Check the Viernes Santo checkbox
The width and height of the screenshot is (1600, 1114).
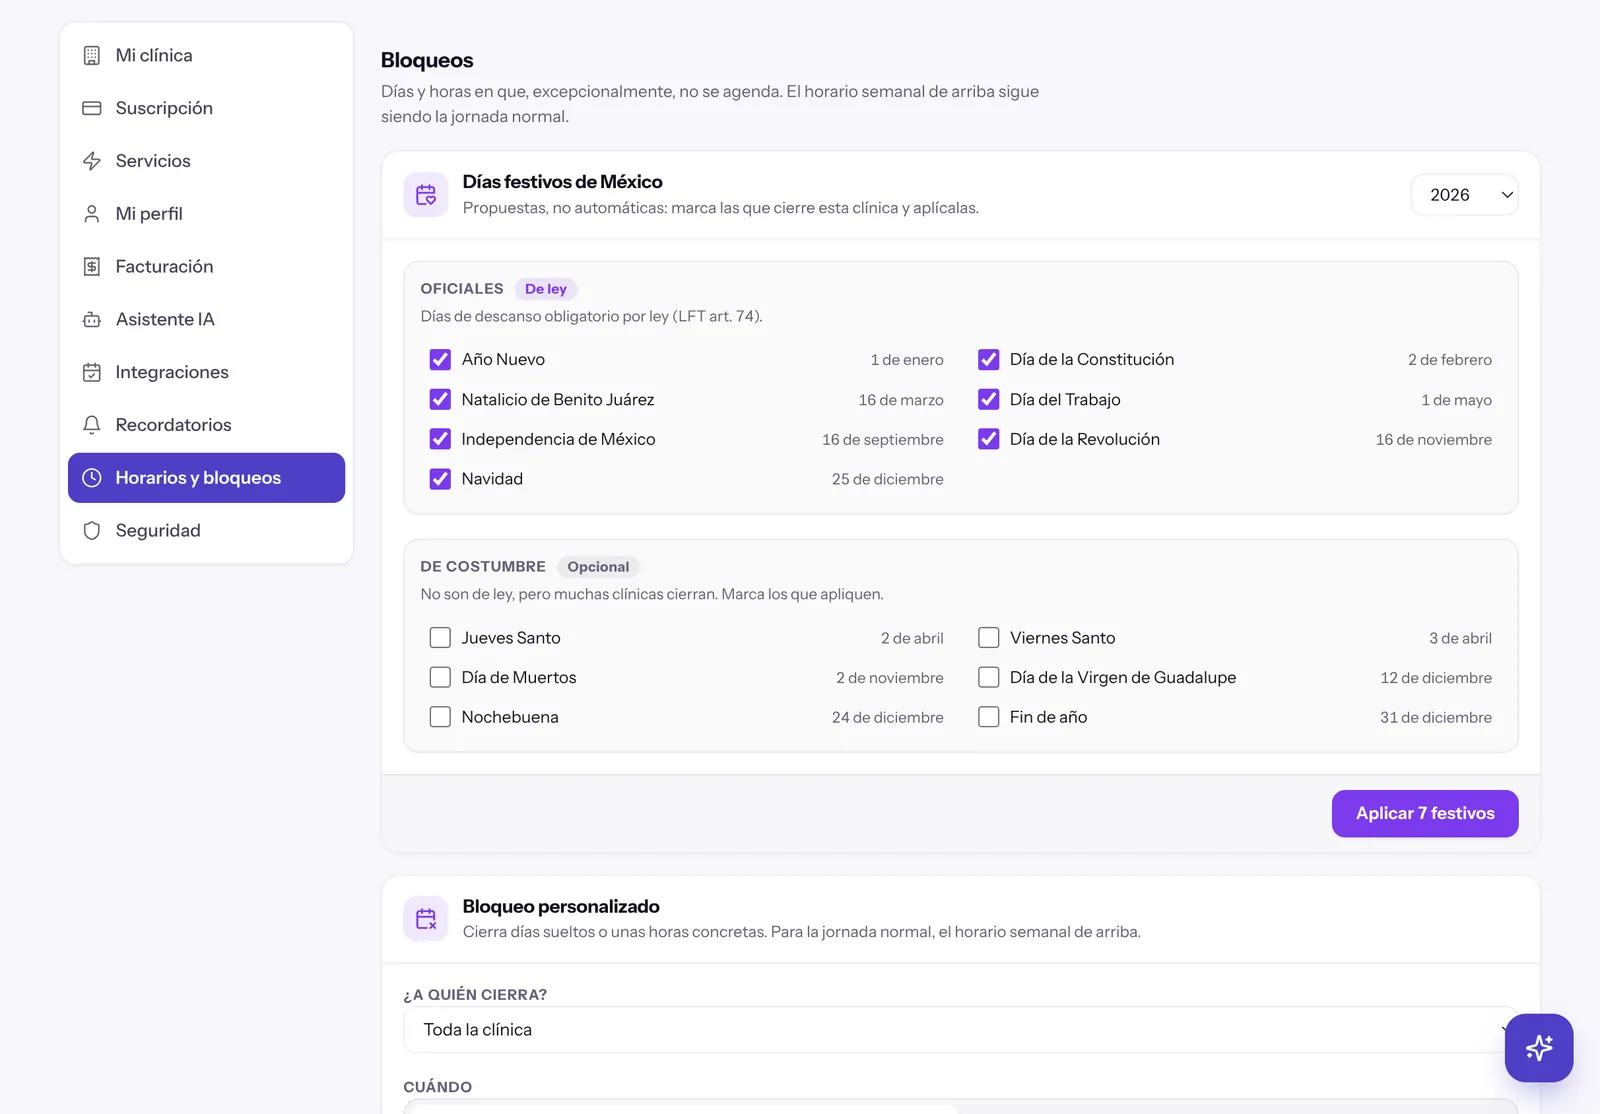[989, 638]
